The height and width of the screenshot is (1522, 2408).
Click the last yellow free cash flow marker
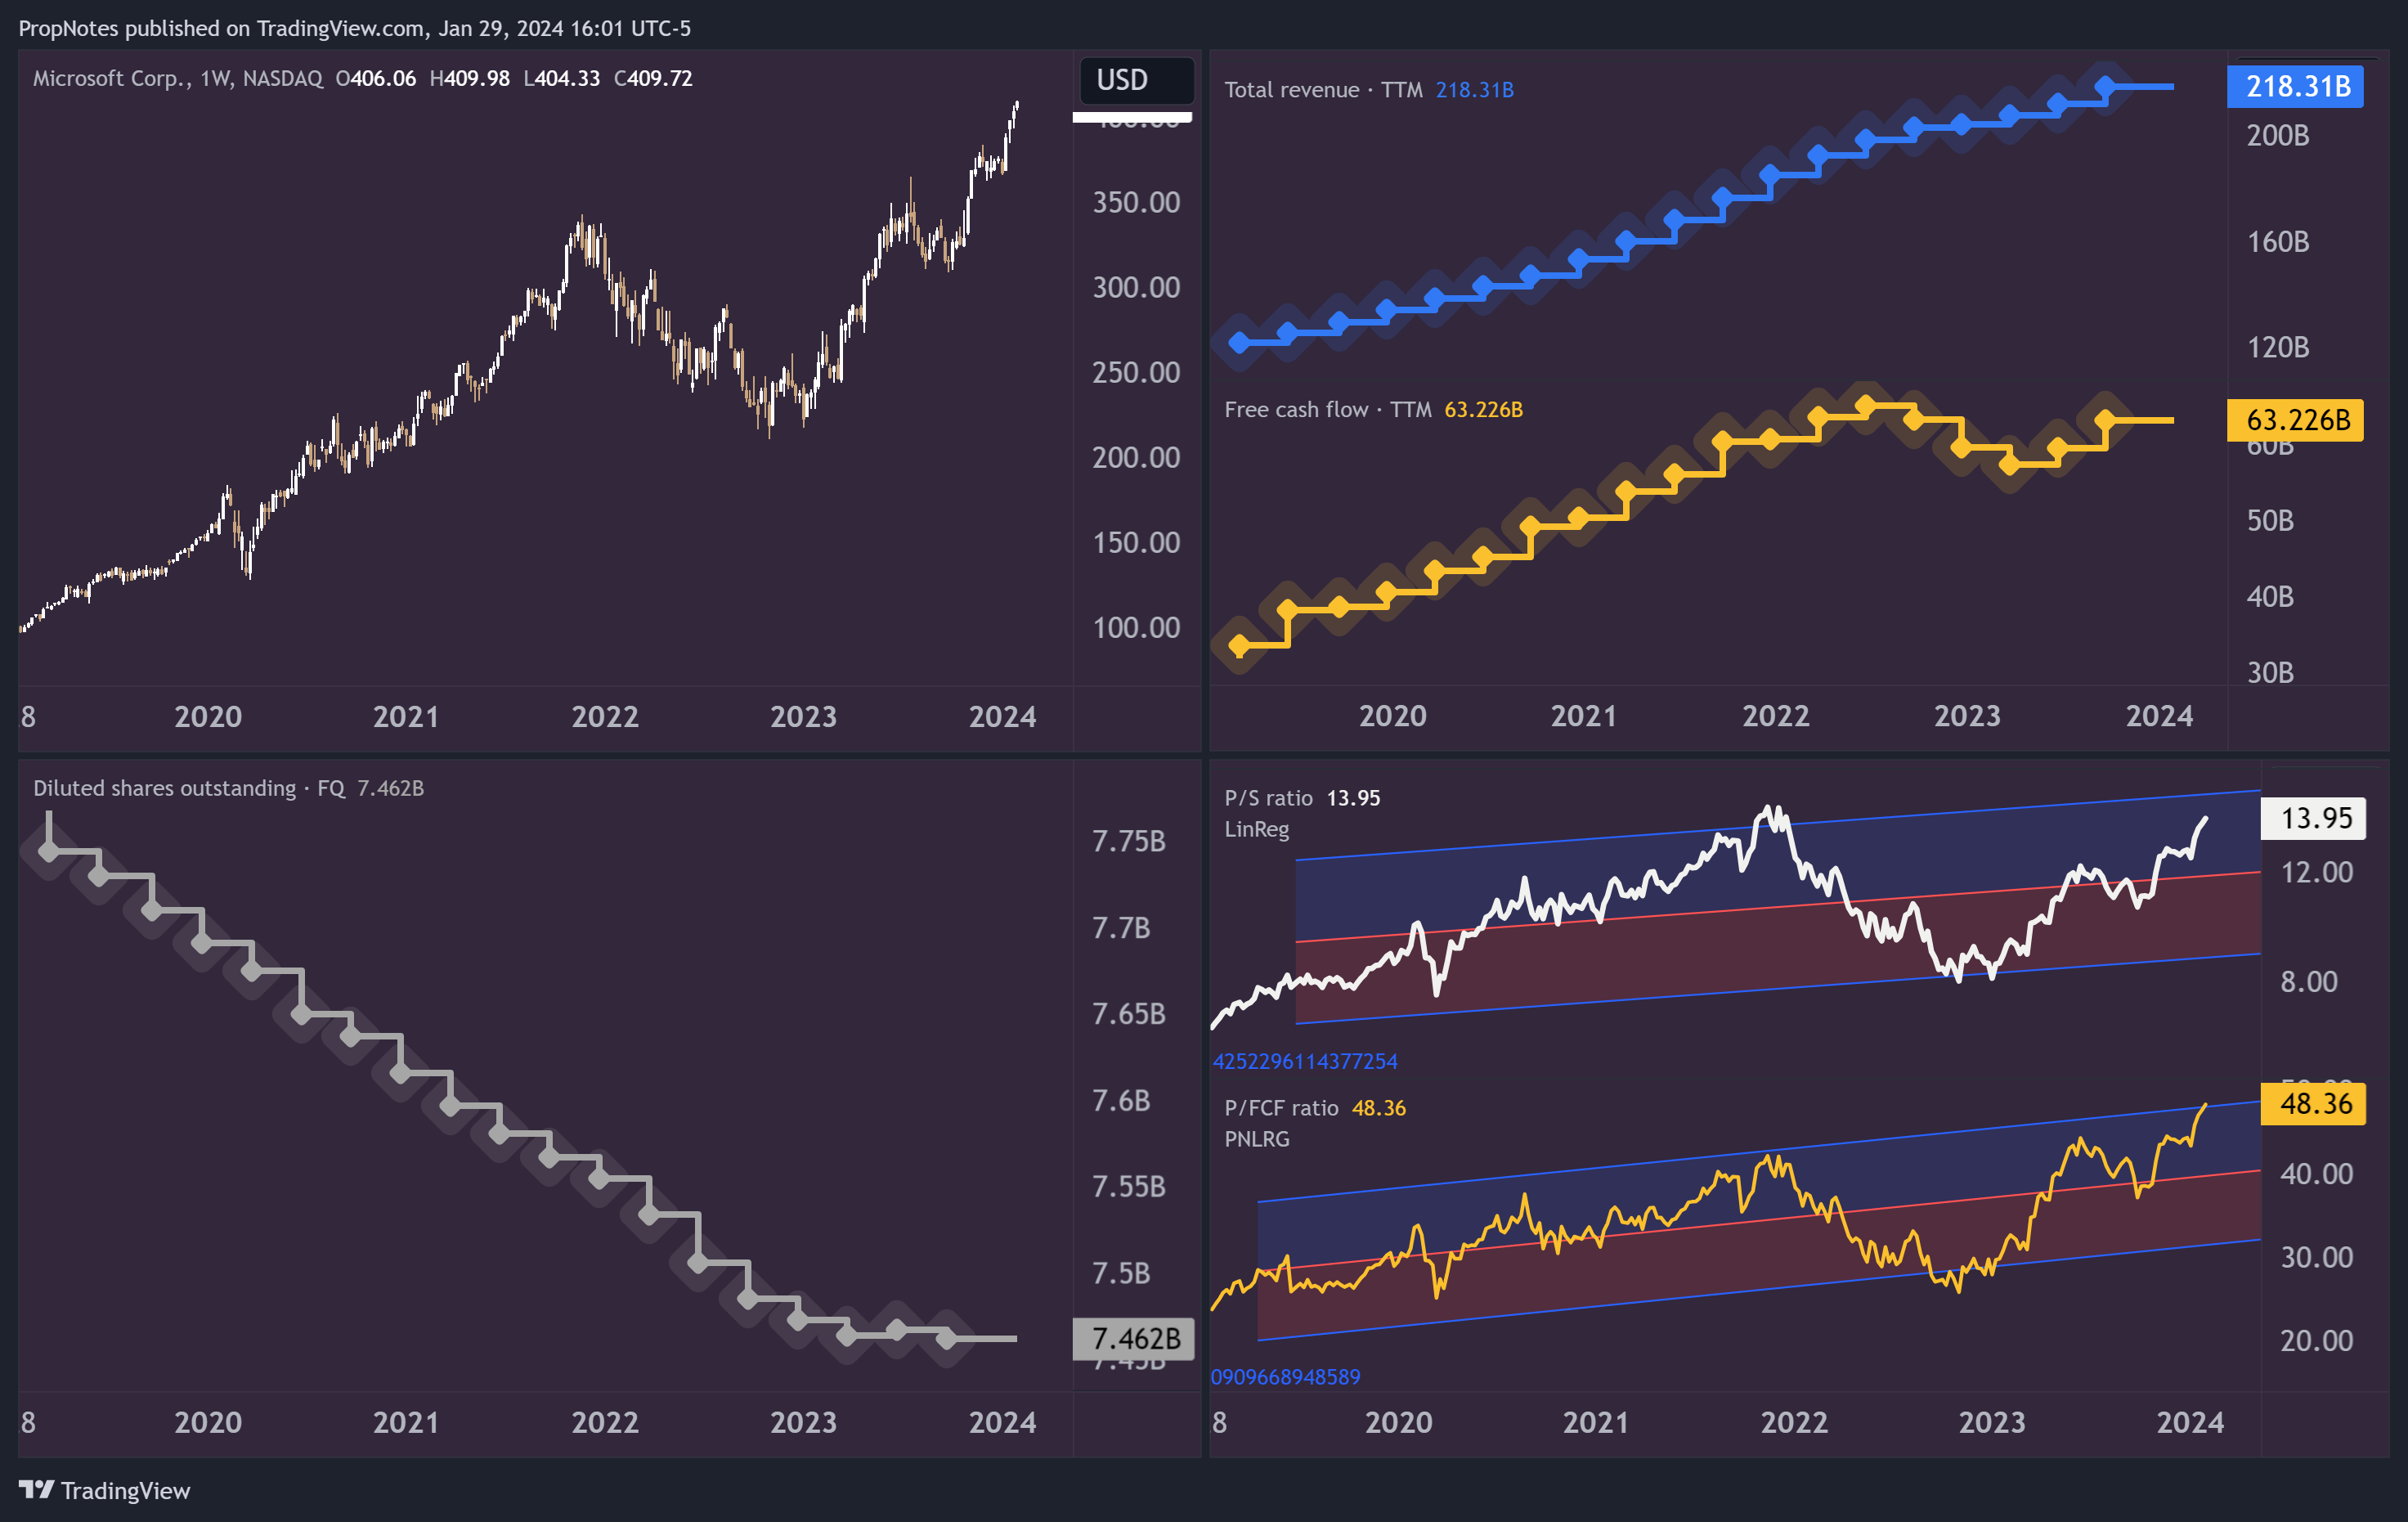tap(2105, 420)
